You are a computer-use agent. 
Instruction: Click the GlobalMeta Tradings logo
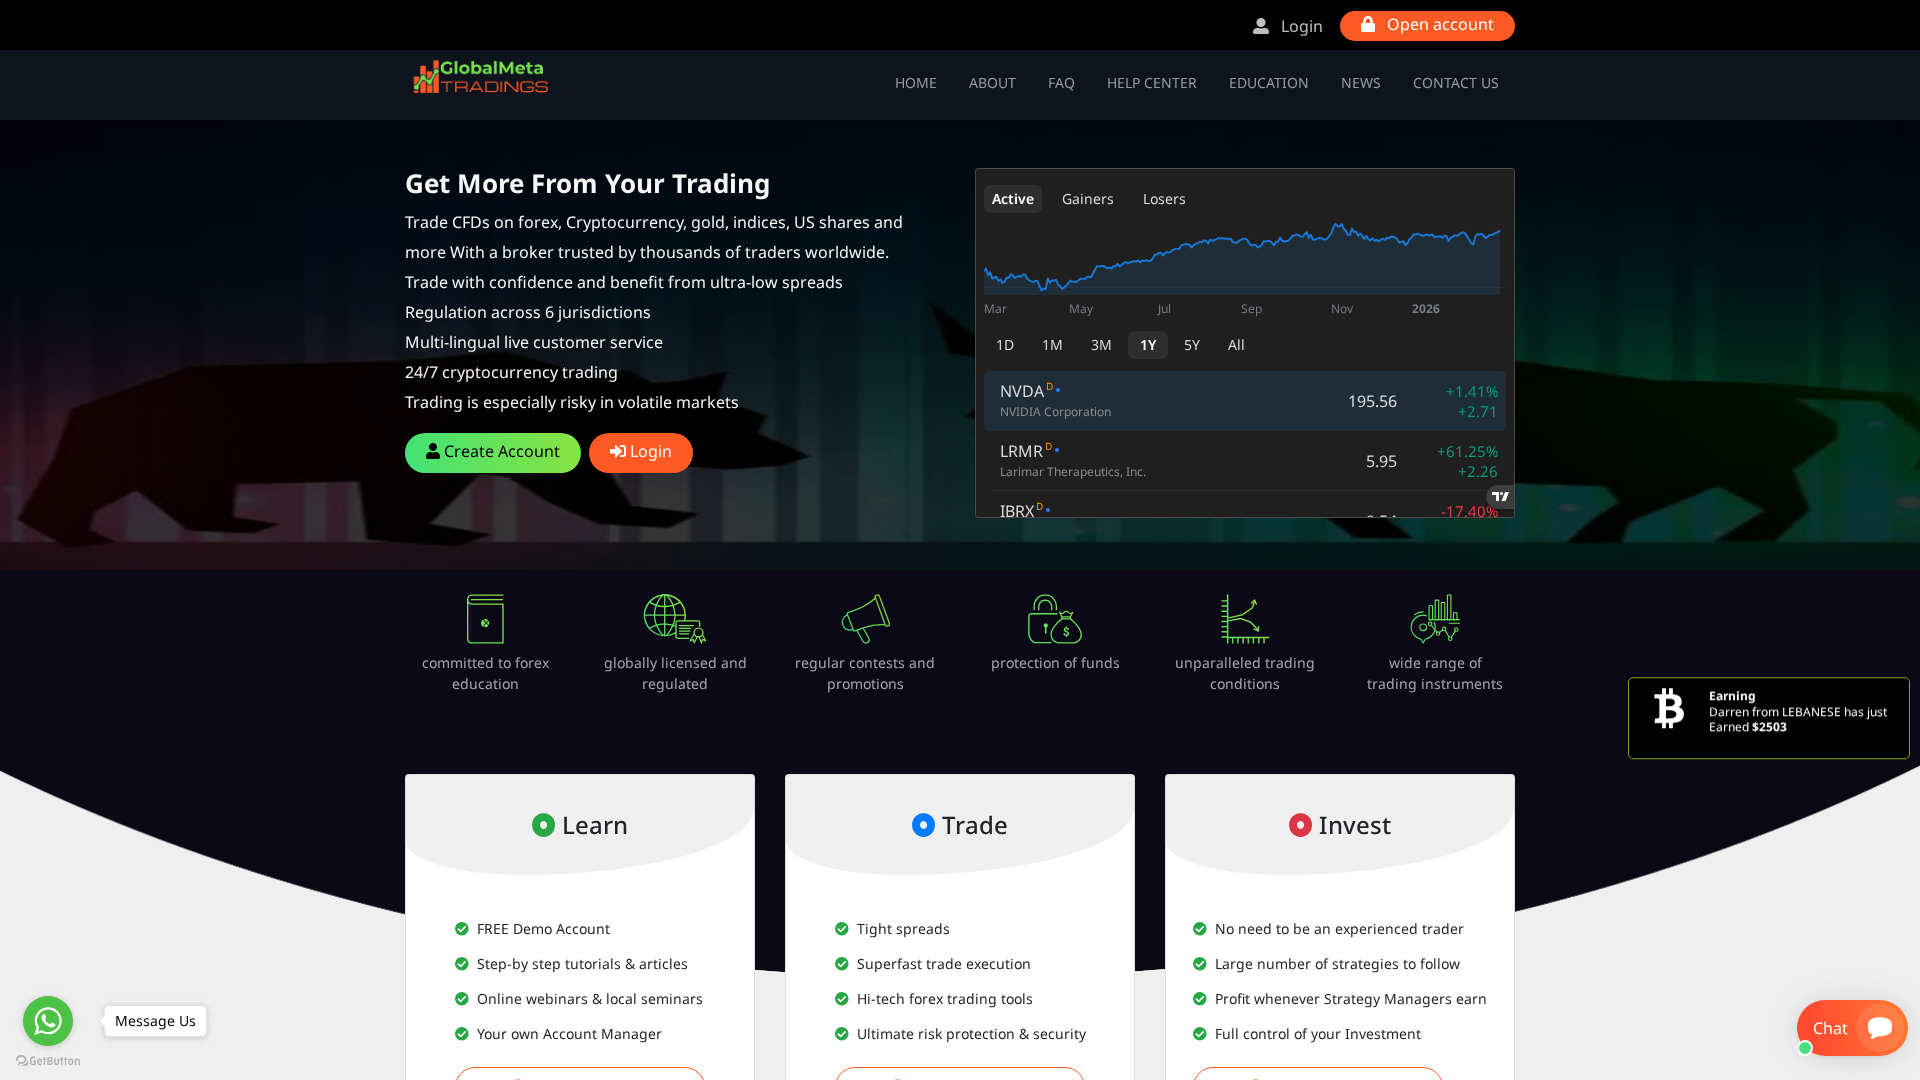pyautogui.click(x=481, y=77)
